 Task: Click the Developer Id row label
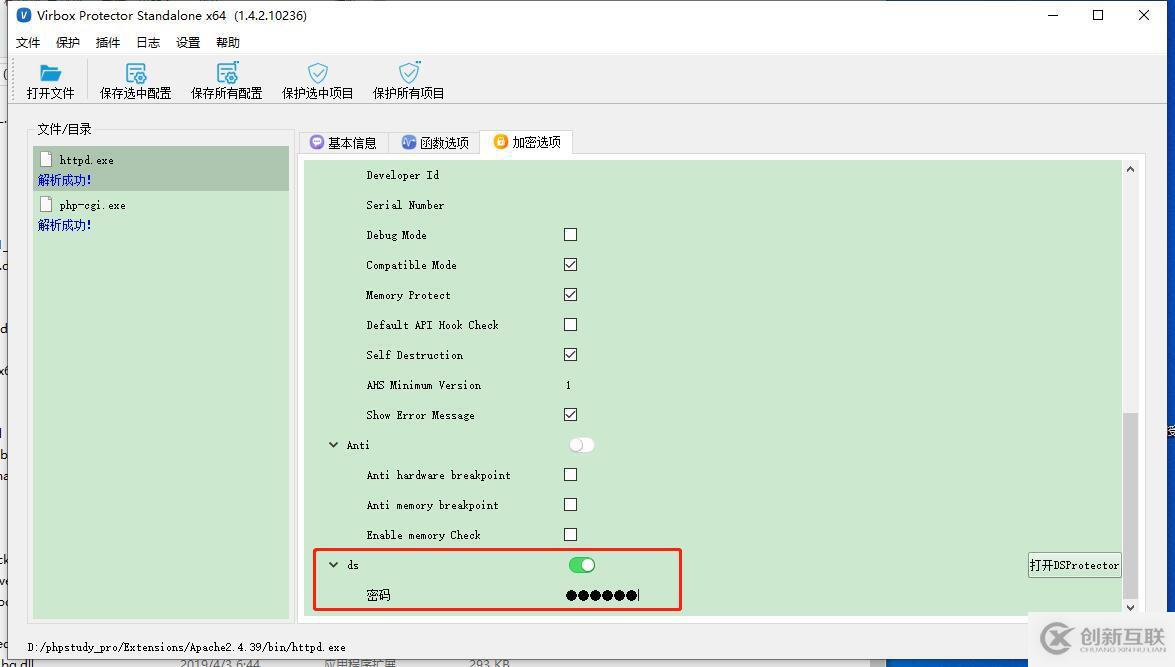pos(402,175)
